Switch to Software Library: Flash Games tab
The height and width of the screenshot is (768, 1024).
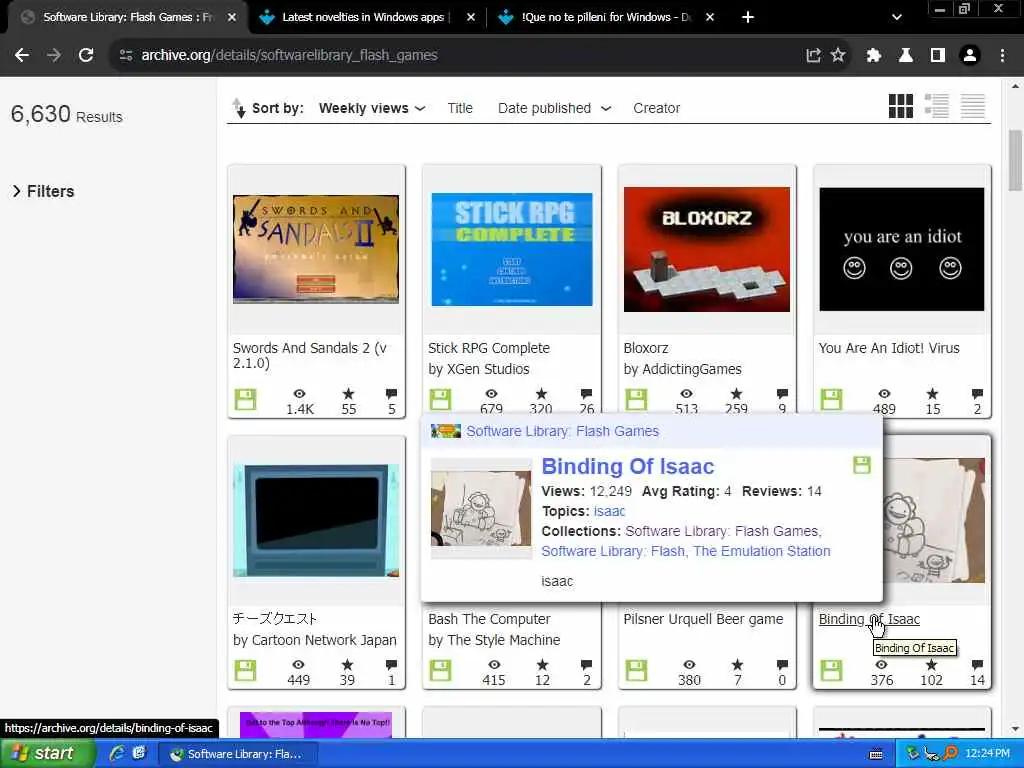coord(127,18)
